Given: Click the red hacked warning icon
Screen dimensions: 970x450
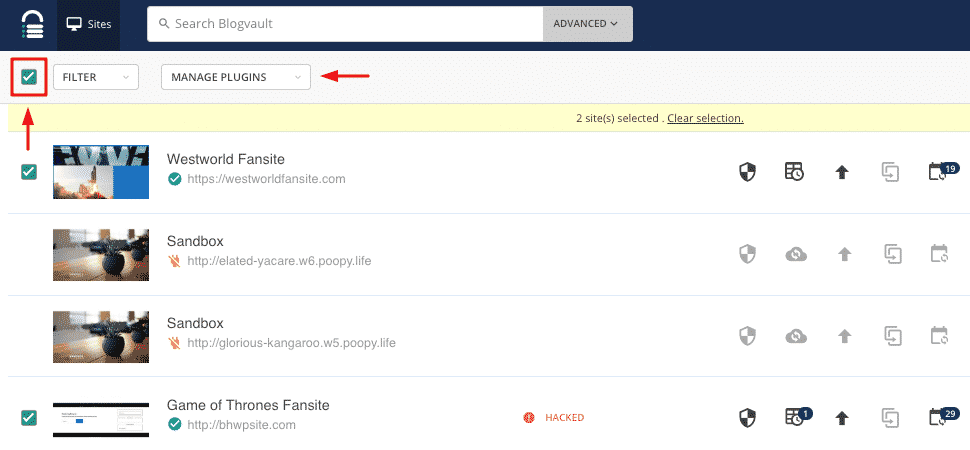Looking at the screenshot, I should [529, 418].
